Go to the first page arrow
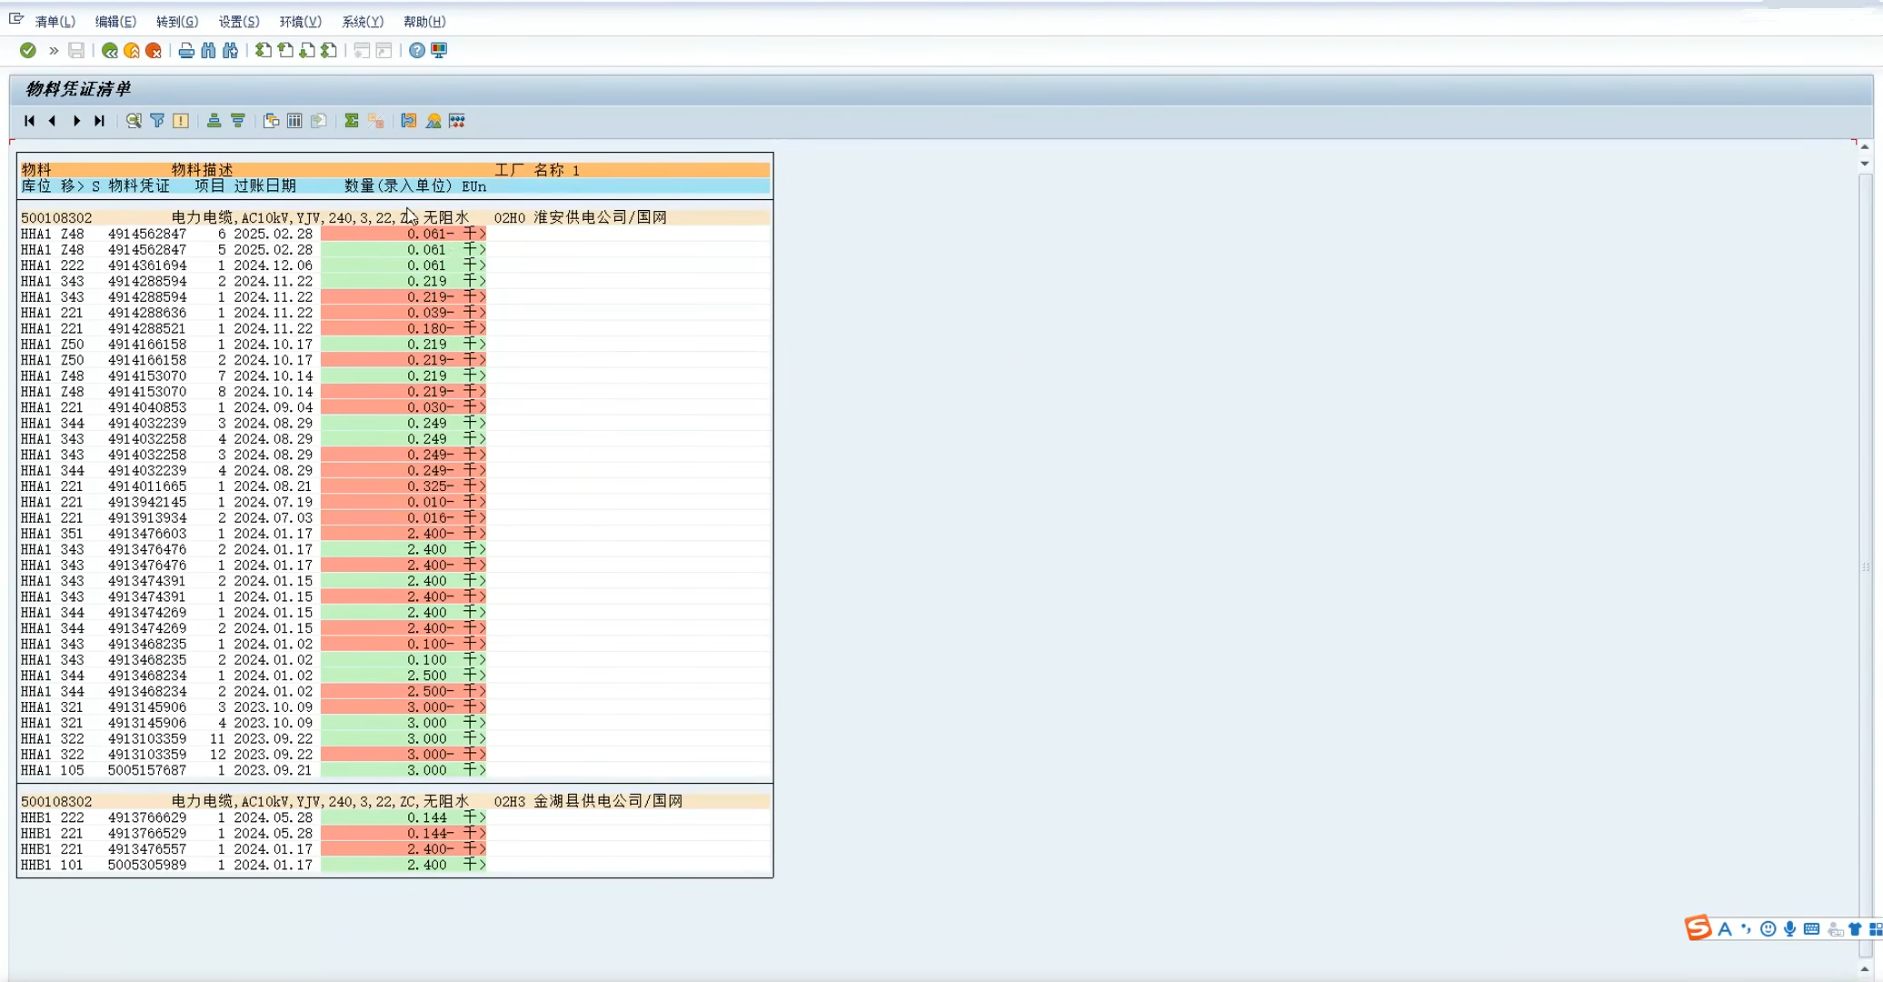 point(29,121)
